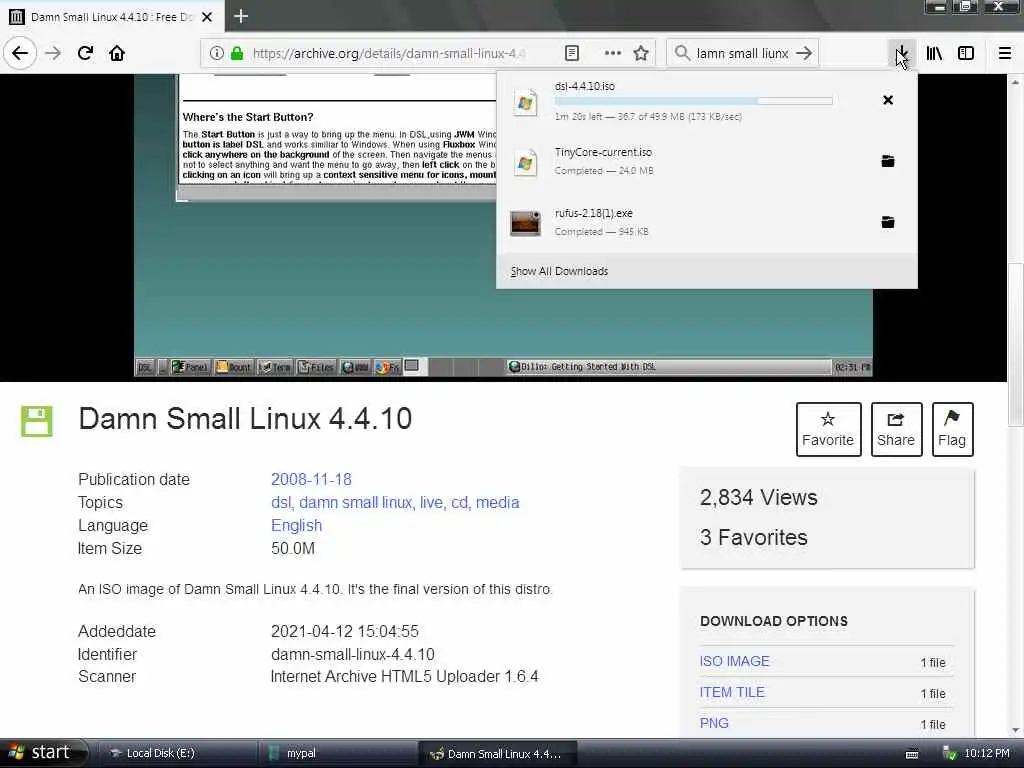This screenshot has width=1024, height=768.
Task: Toggle reader view in address bar
Action: coord(571,53)
